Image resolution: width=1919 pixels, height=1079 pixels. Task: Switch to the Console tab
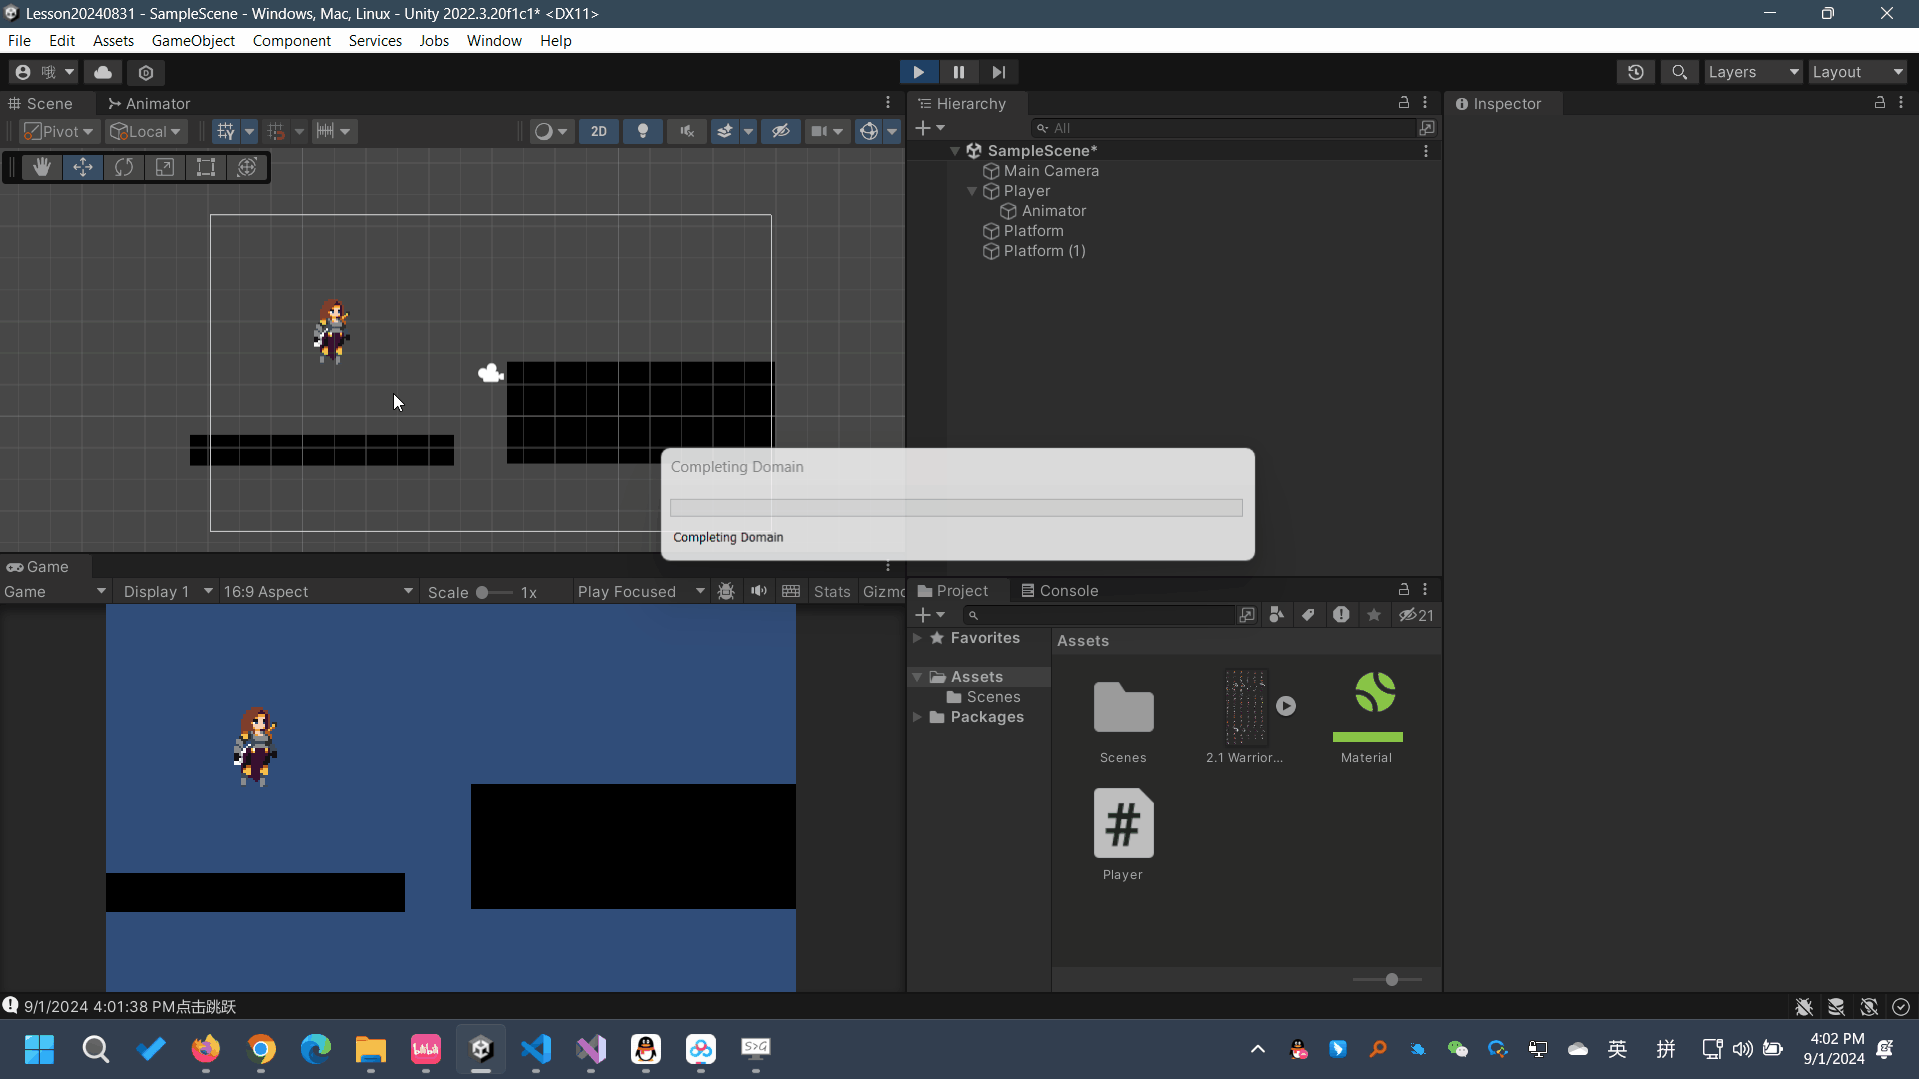point(1059,590)
